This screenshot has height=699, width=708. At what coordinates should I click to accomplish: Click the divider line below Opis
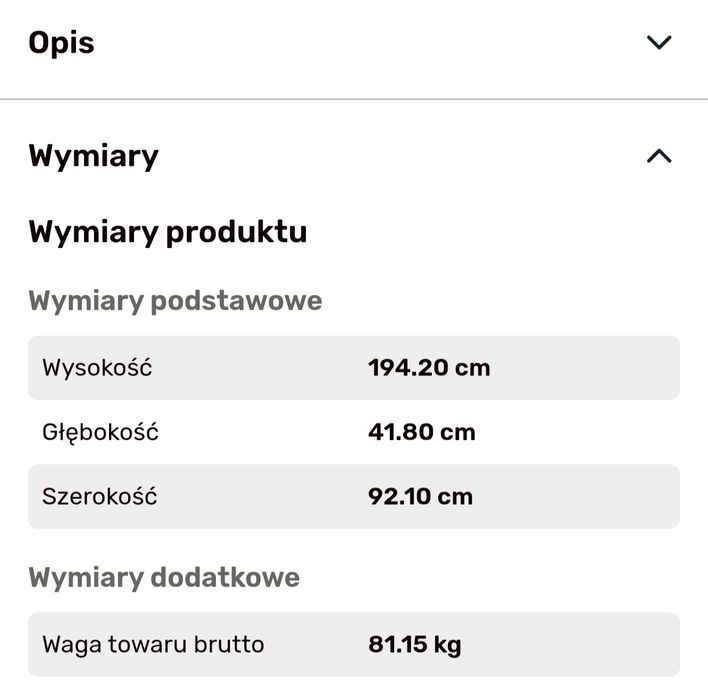(354, 99)
